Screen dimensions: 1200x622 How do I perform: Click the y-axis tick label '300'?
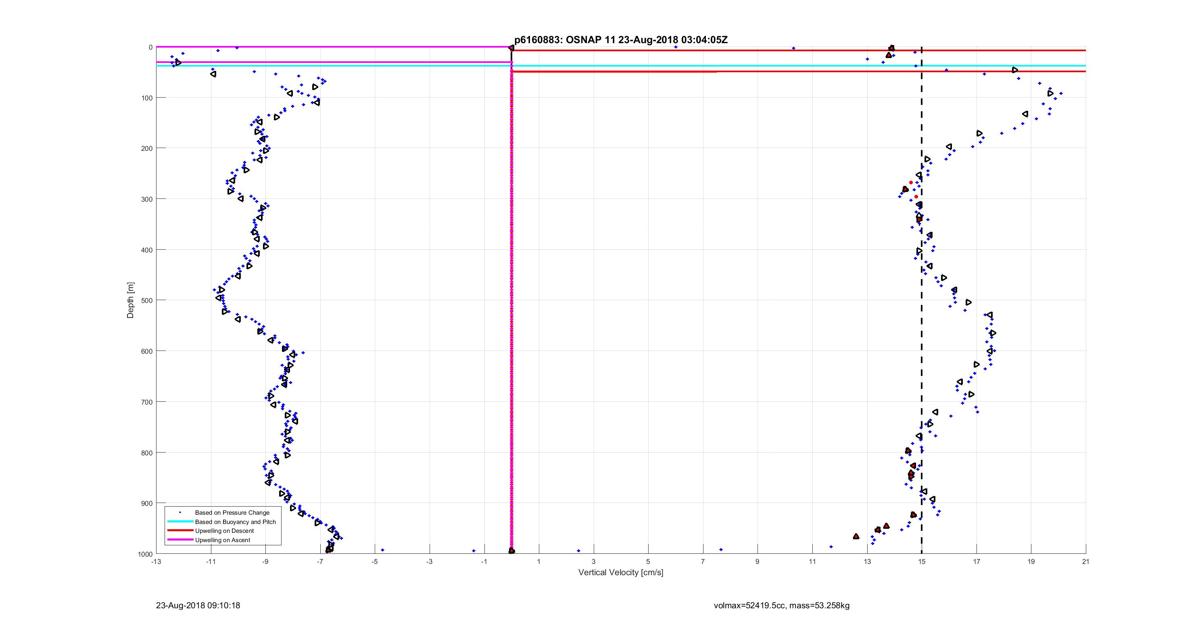pos(146,199)
